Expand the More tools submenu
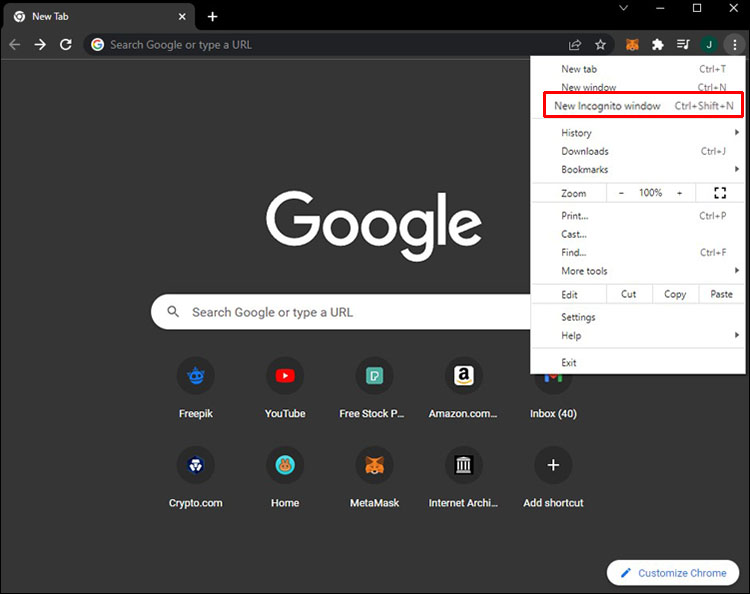Image resolution: width=750 pixels, height=594 pixels. [638, 271]
